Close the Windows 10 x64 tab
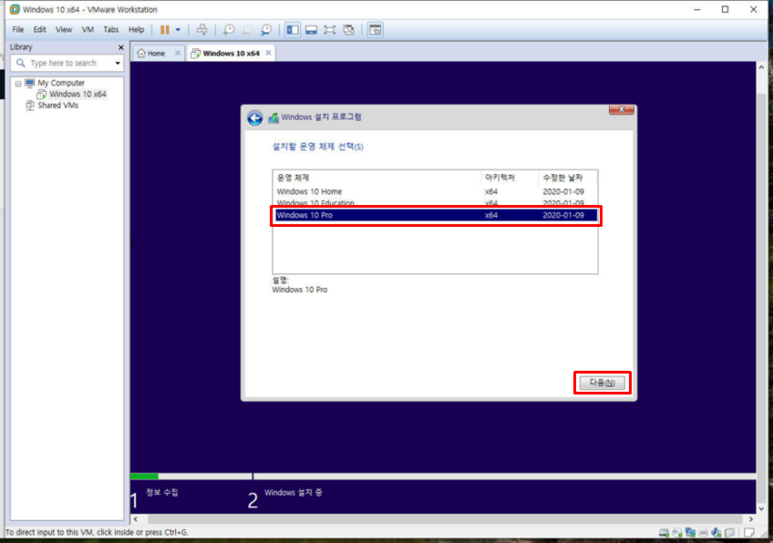 pos(268,53)
